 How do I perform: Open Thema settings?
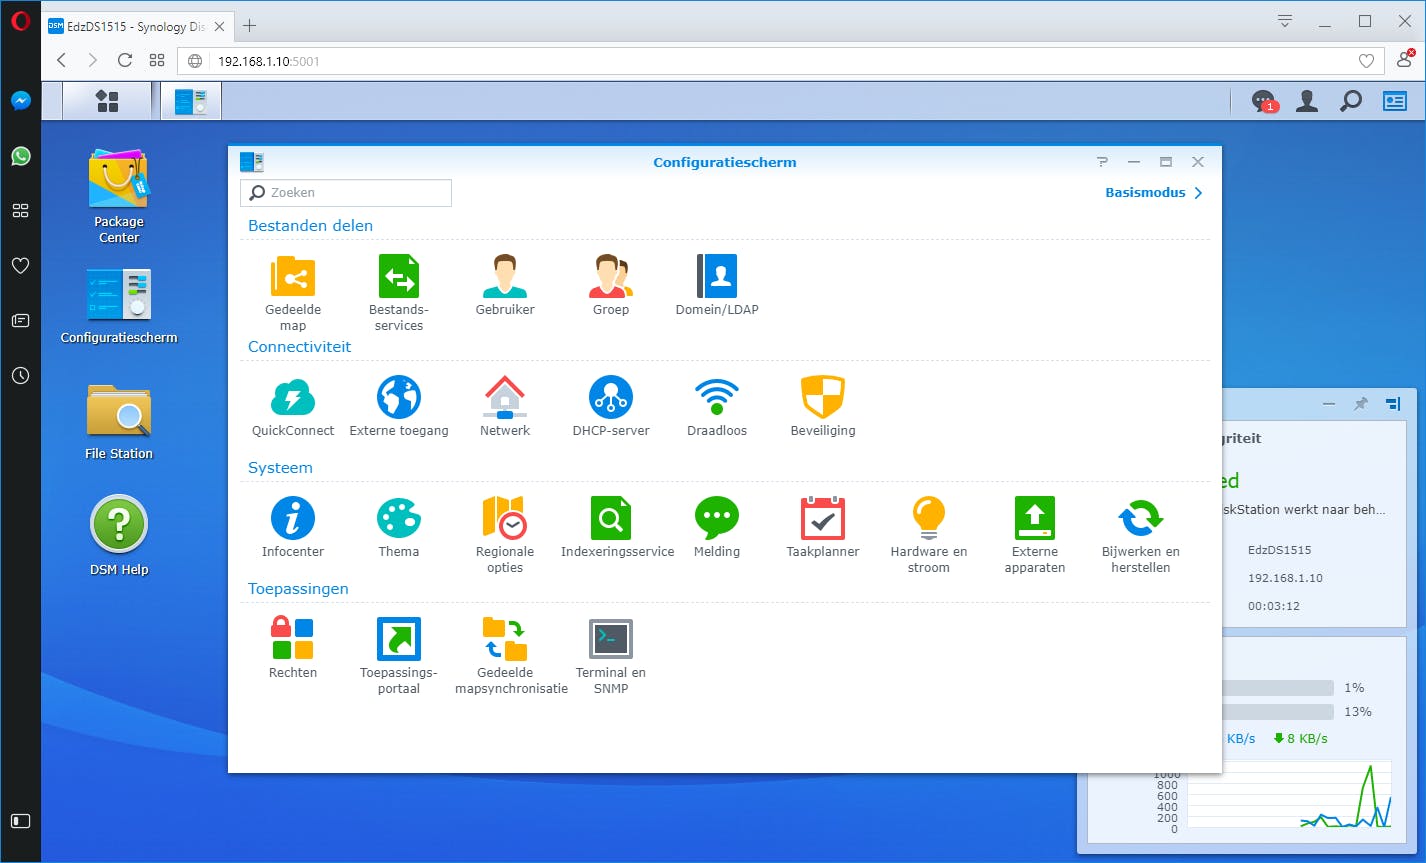[x=399, y=527]
